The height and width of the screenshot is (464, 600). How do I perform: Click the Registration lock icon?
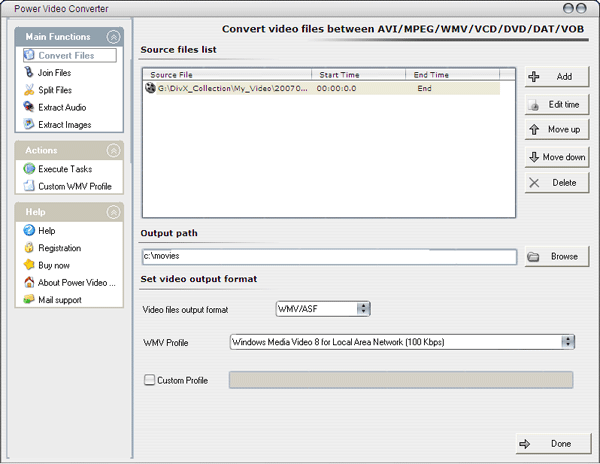[29, 247]
